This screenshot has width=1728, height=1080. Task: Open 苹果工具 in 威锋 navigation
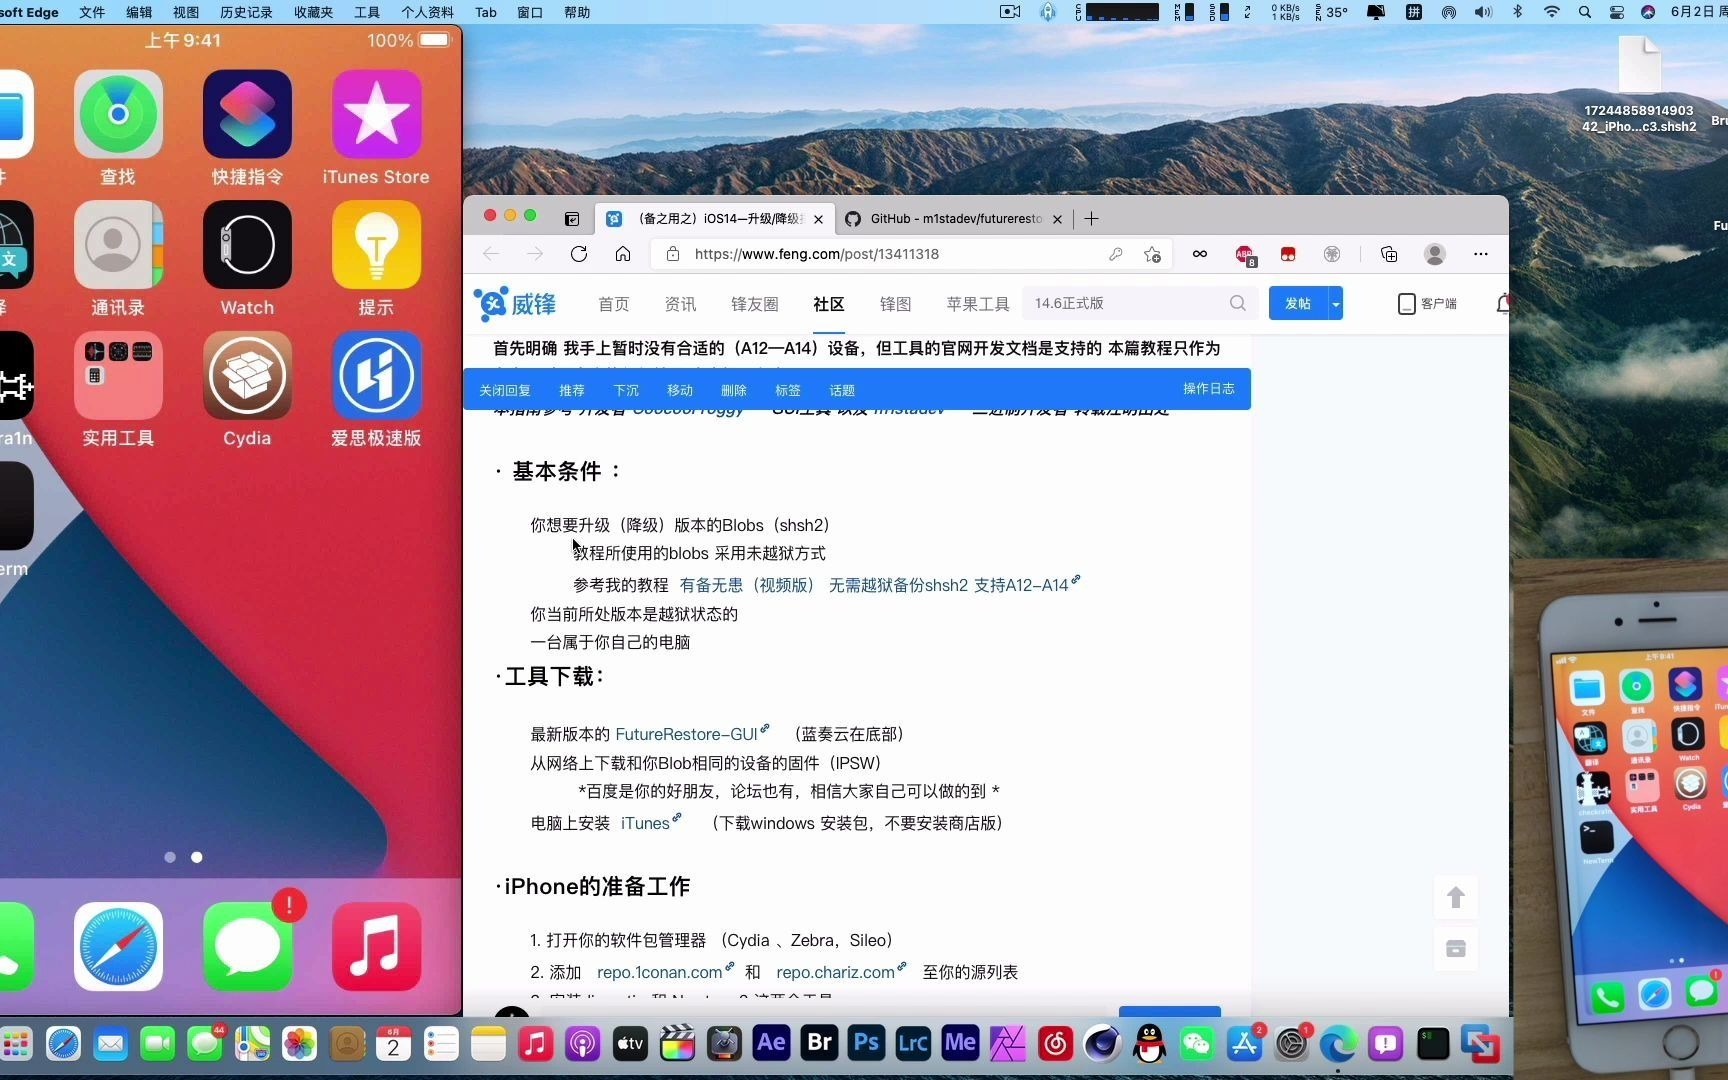(978, 304)
